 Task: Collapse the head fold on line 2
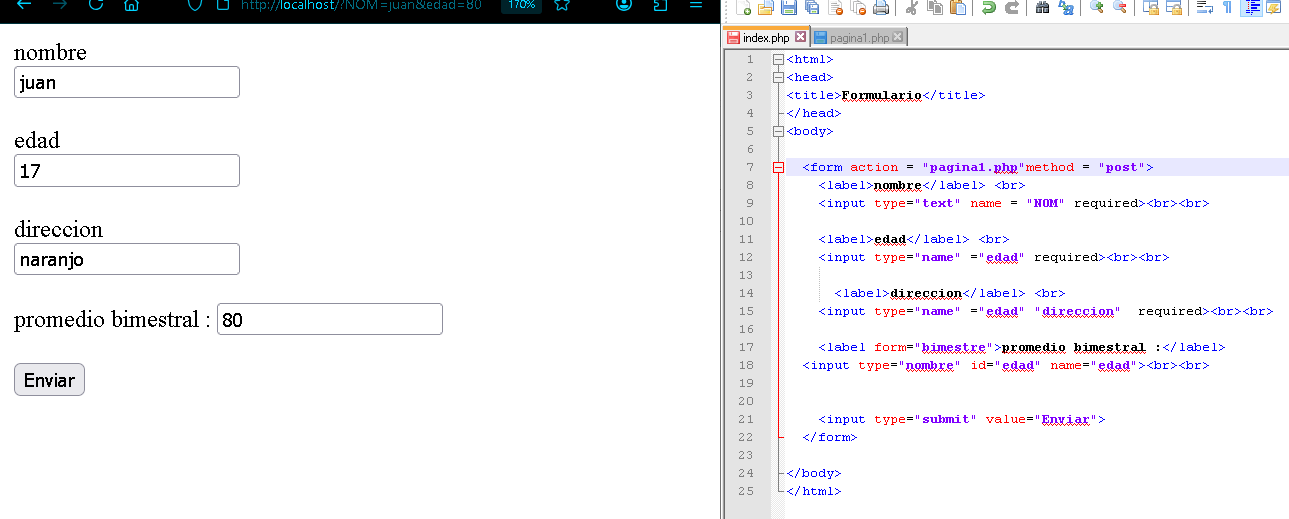pos(778,78)
